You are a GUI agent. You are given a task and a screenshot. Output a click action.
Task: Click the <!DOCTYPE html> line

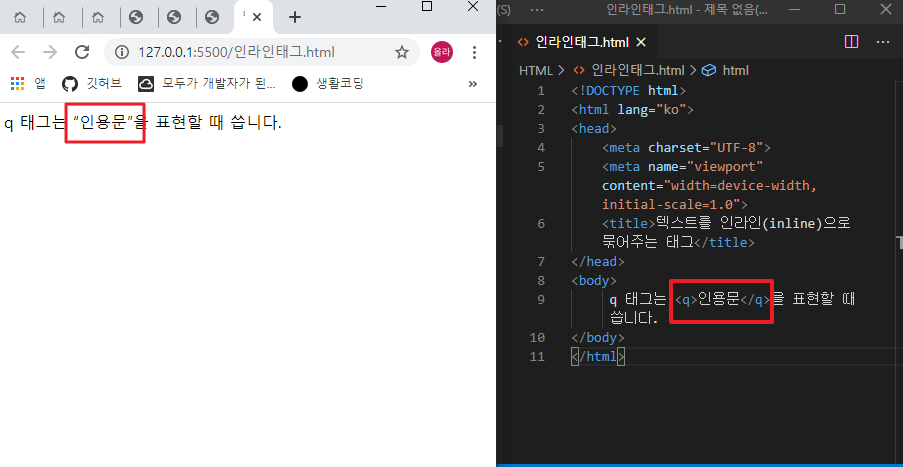pos(628,90)
